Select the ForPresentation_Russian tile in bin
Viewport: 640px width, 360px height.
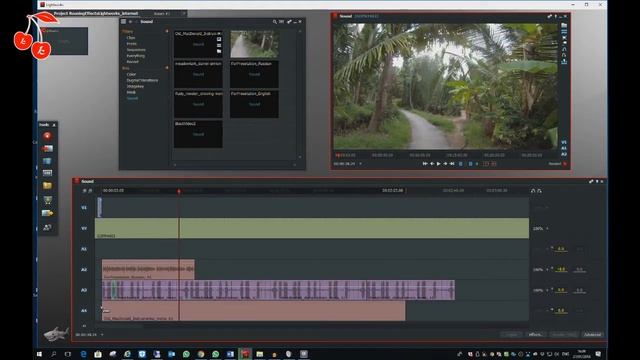255,74
